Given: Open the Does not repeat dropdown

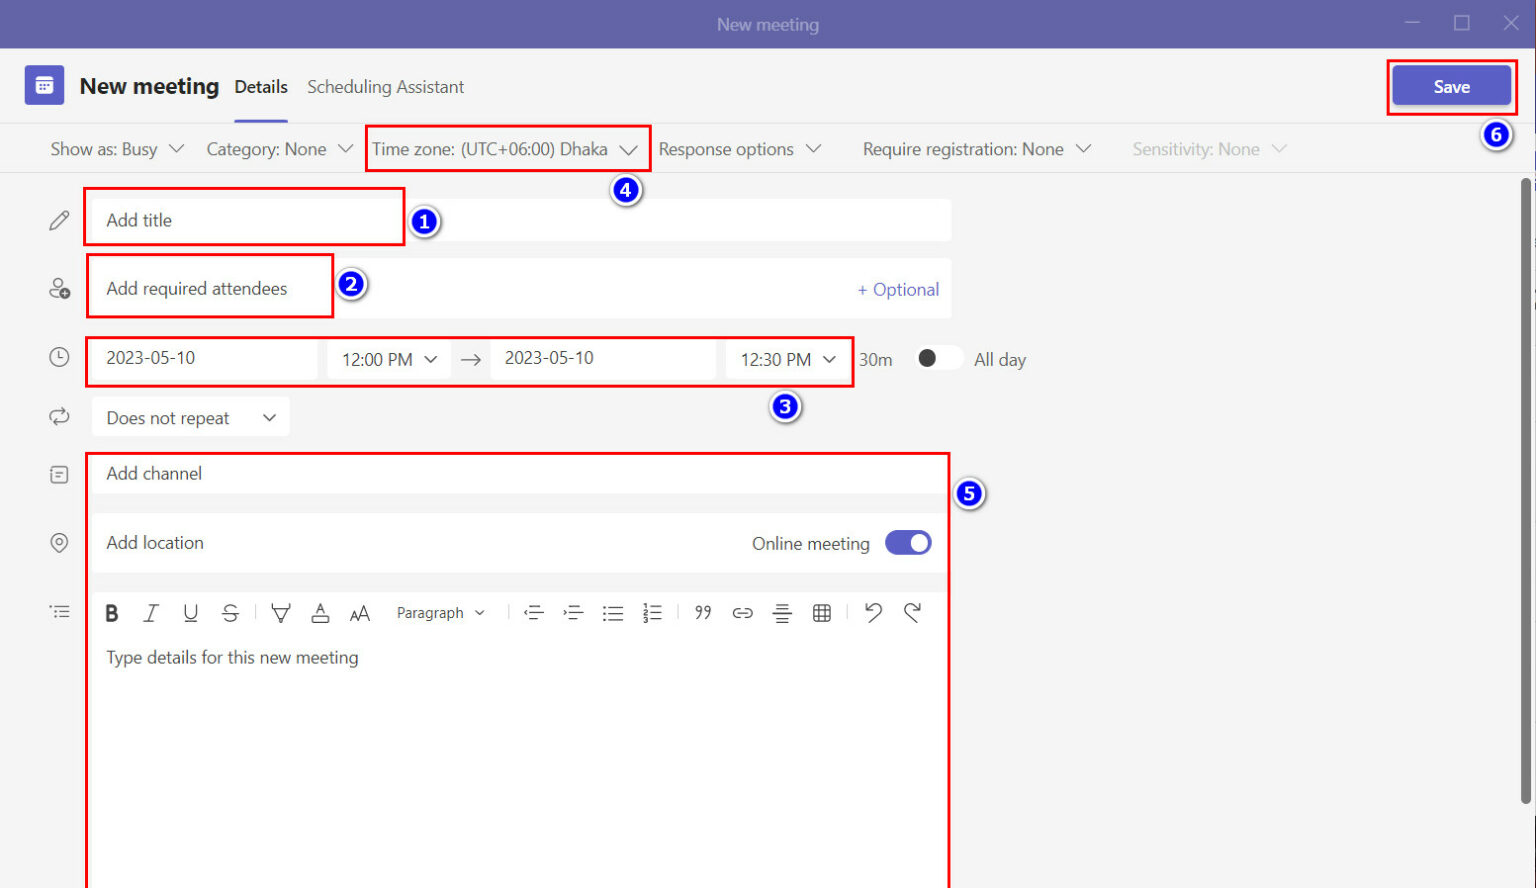Looking at the screenshot, I should [190, 417].
